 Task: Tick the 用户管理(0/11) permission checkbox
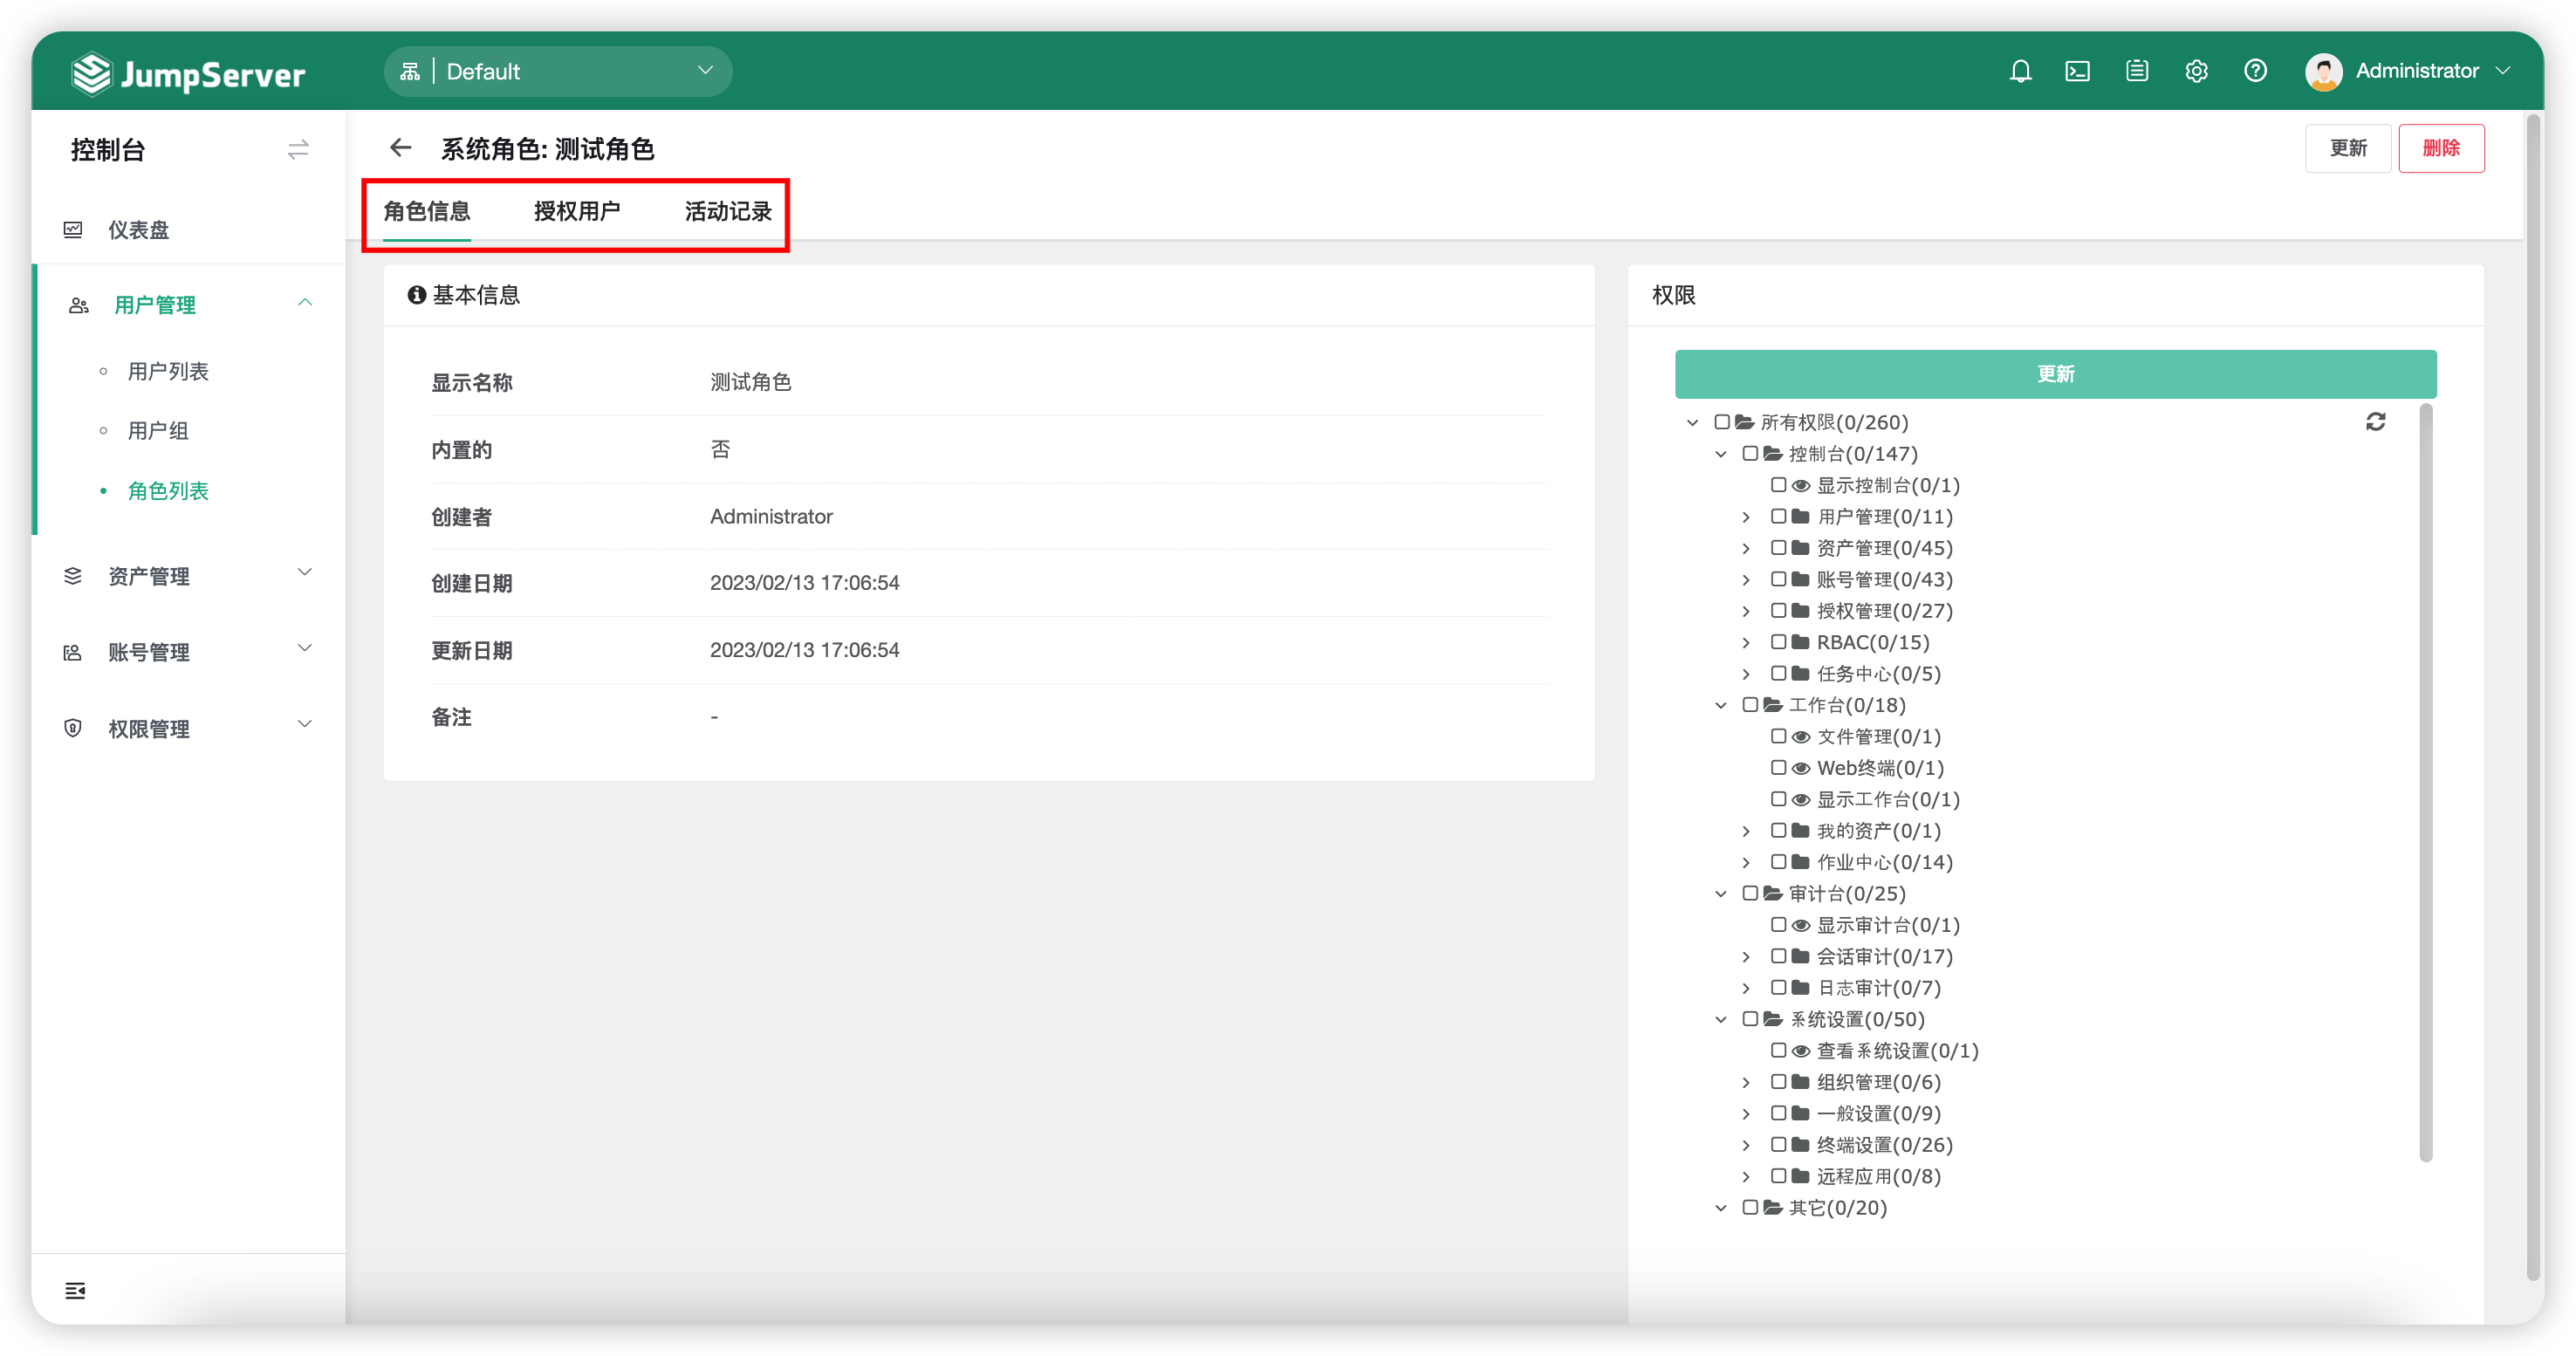coord(1778,516)
